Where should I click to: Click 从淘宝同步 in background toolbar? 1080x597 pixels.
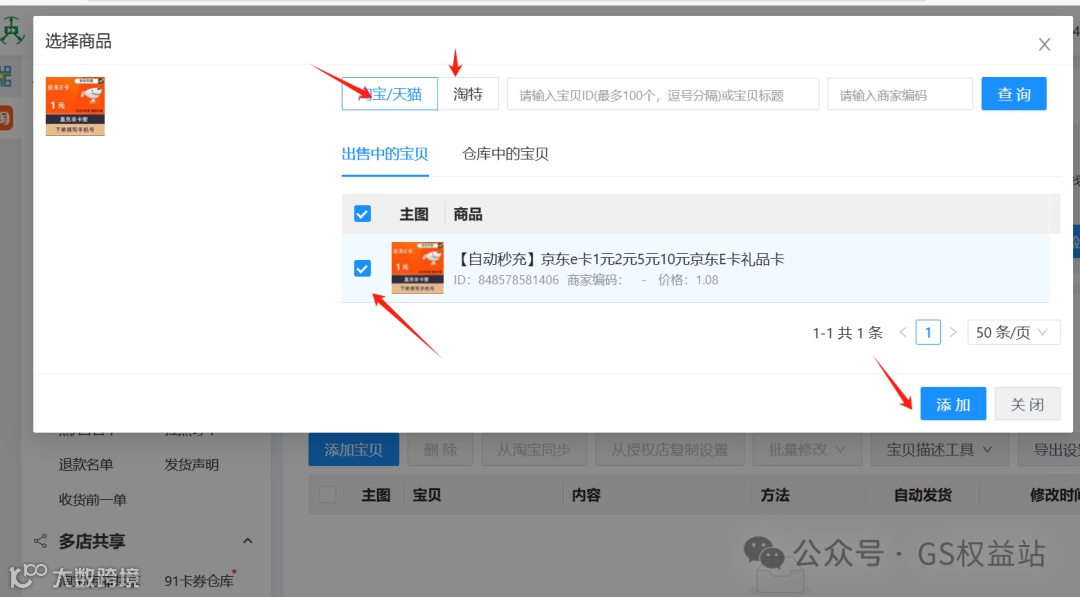(x=534, y=450)
